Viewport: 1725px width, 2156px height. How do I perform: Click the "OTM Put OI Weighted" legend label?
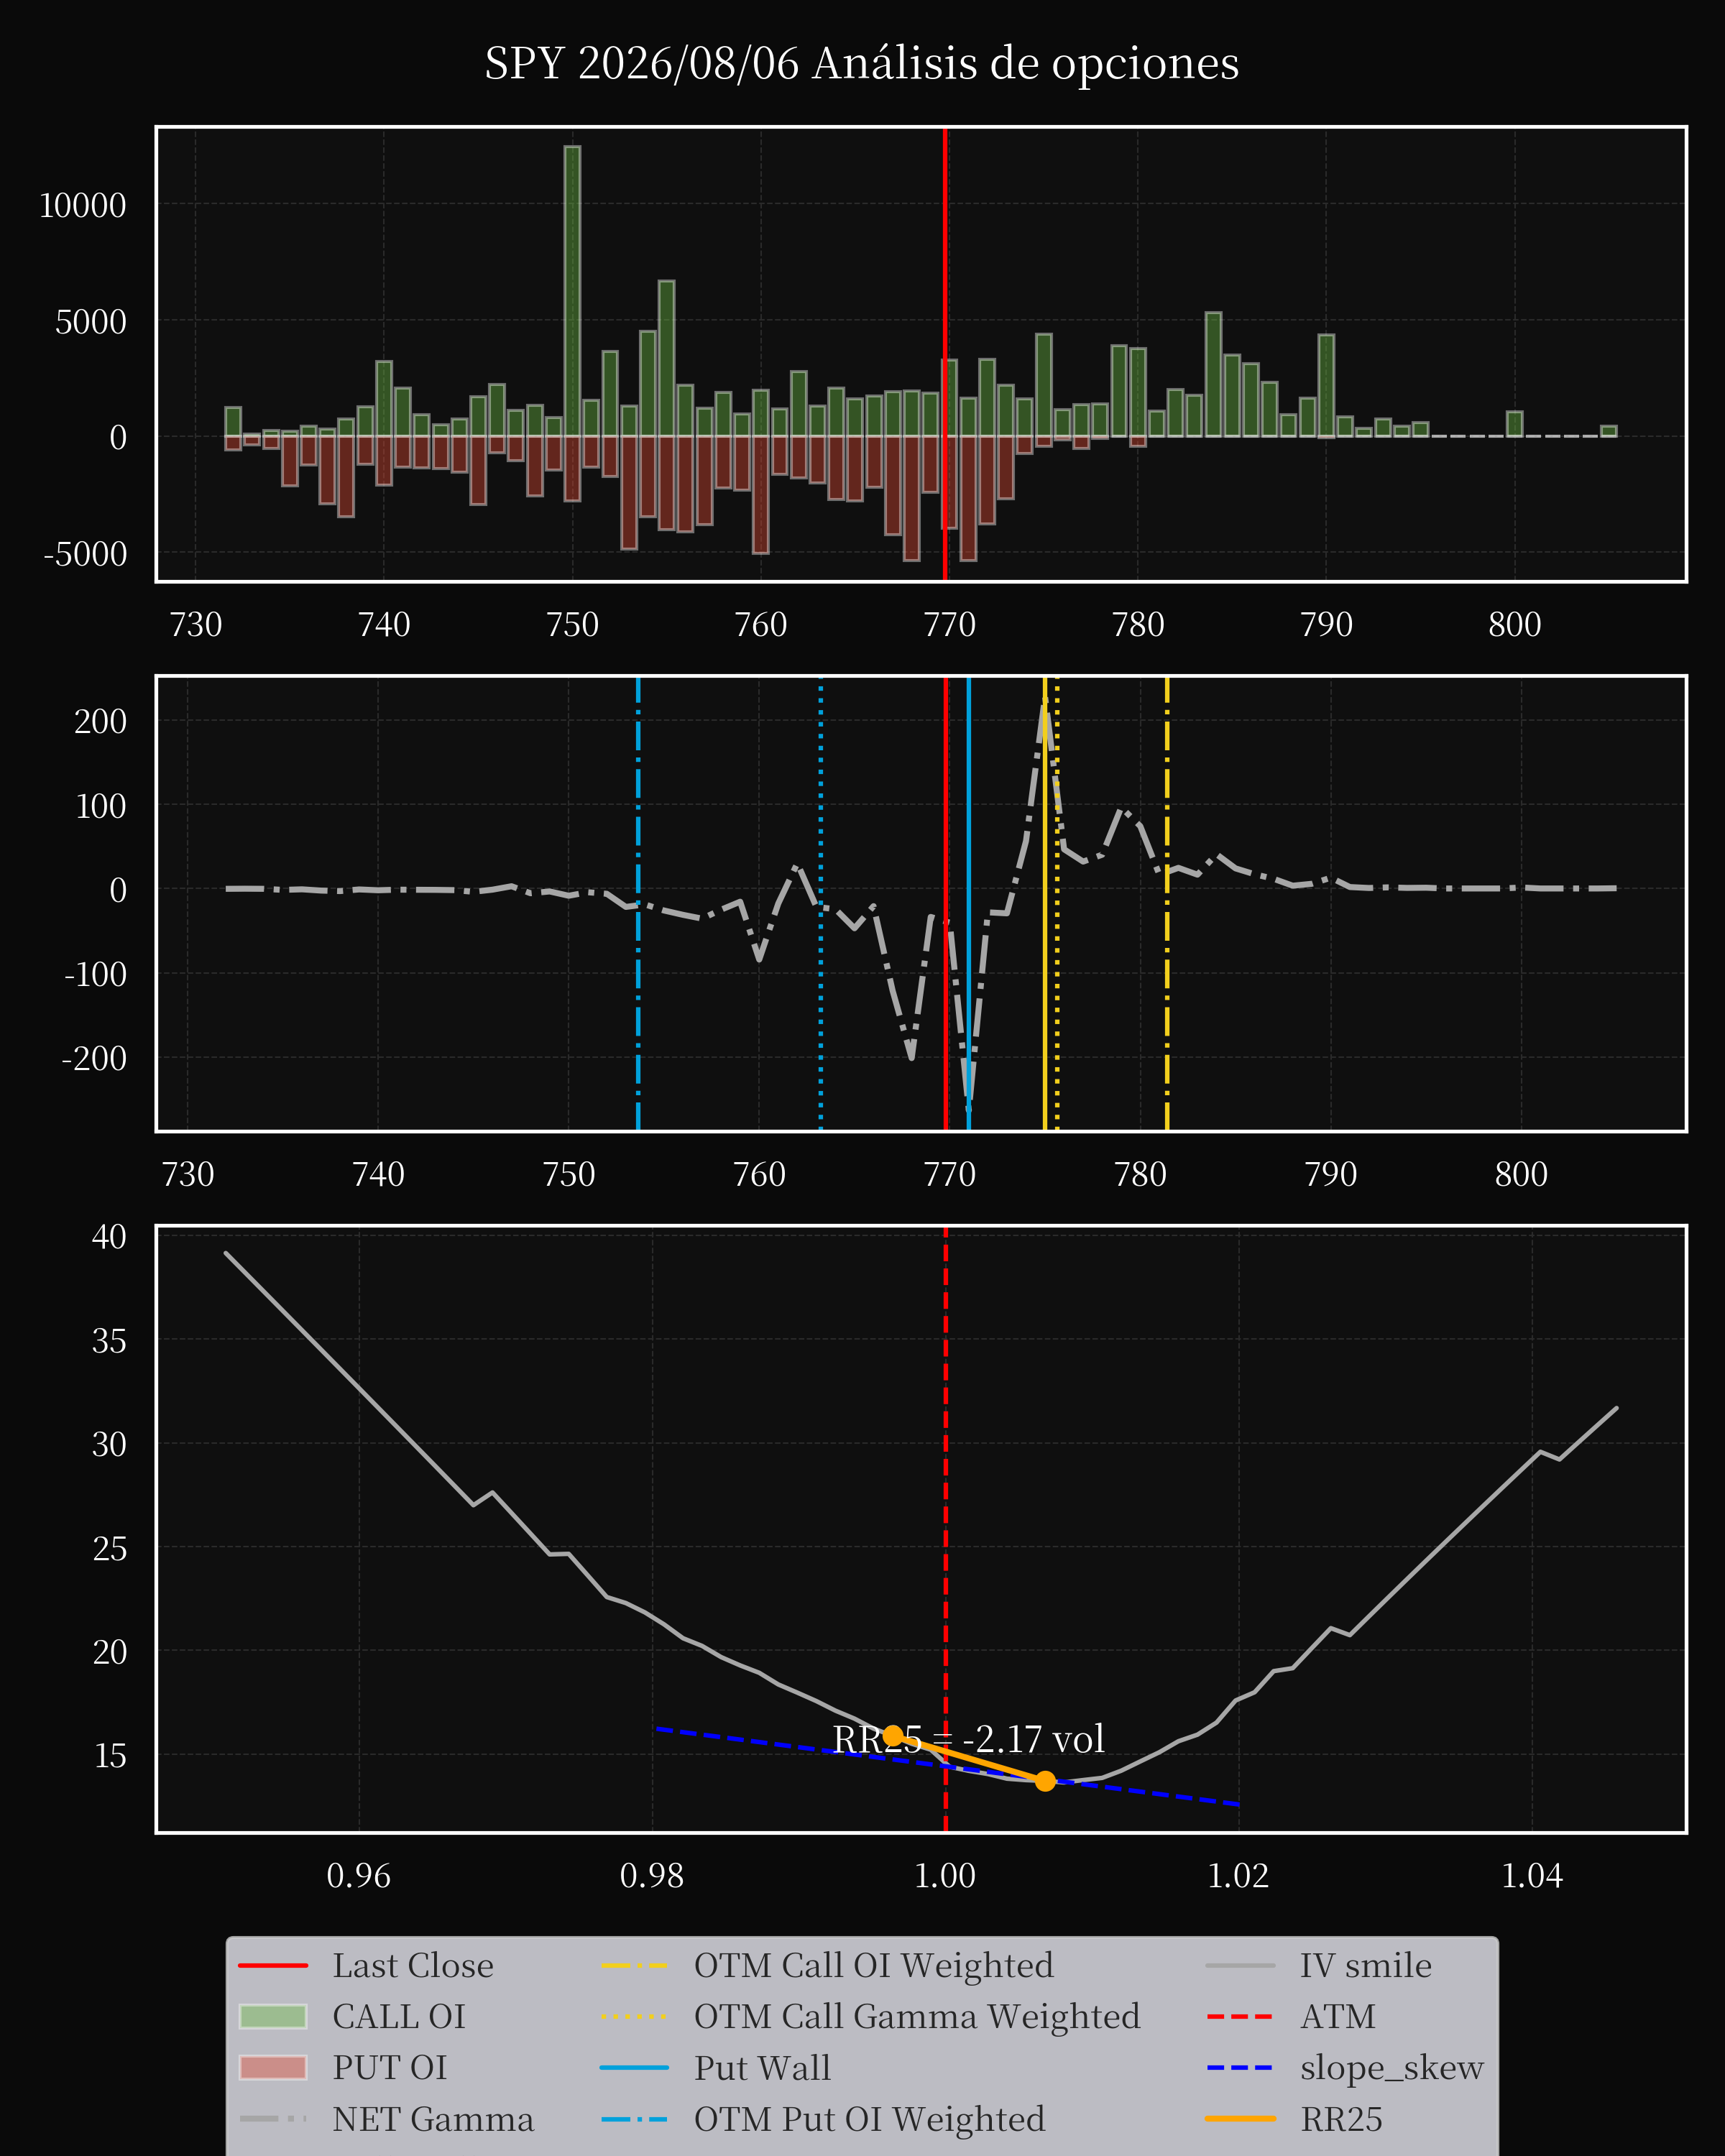click(x=870, y=2119)
